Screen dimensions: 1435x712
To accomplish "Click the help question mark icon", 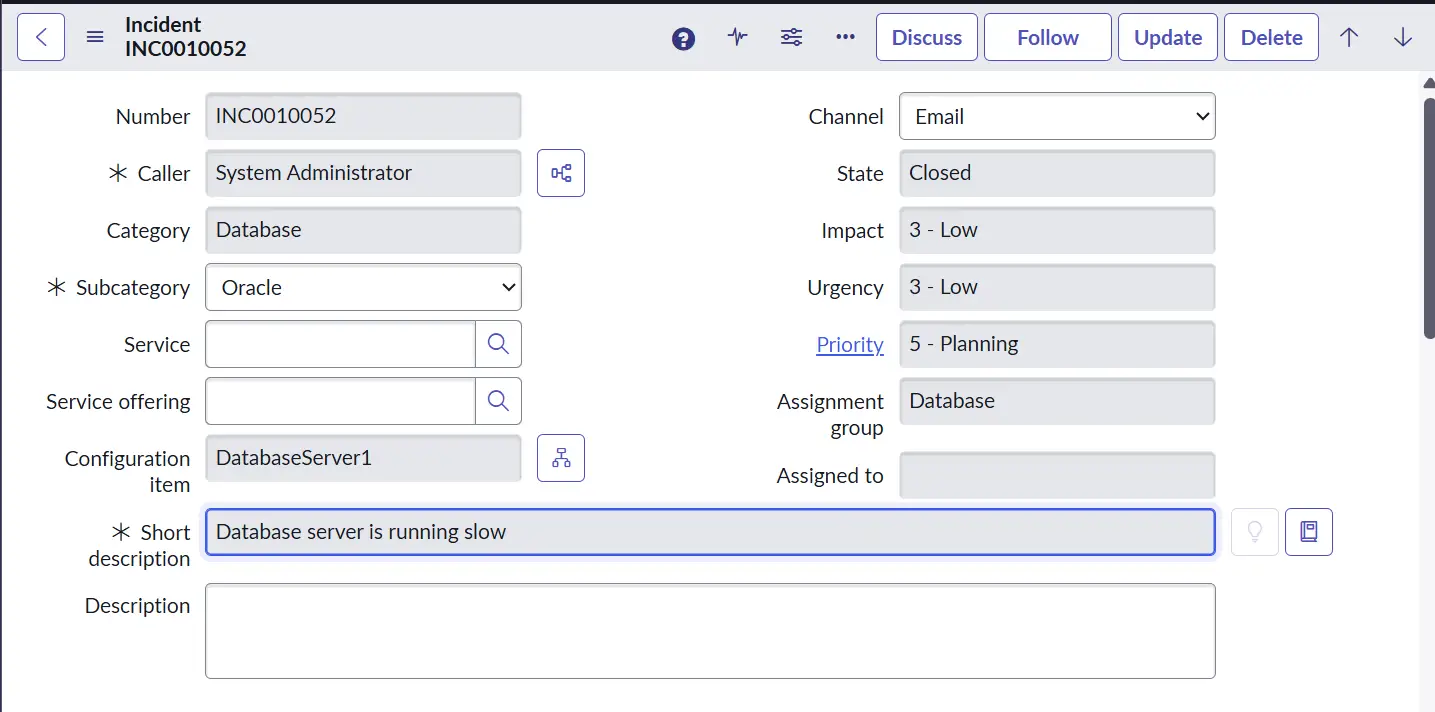I will 683,38.
